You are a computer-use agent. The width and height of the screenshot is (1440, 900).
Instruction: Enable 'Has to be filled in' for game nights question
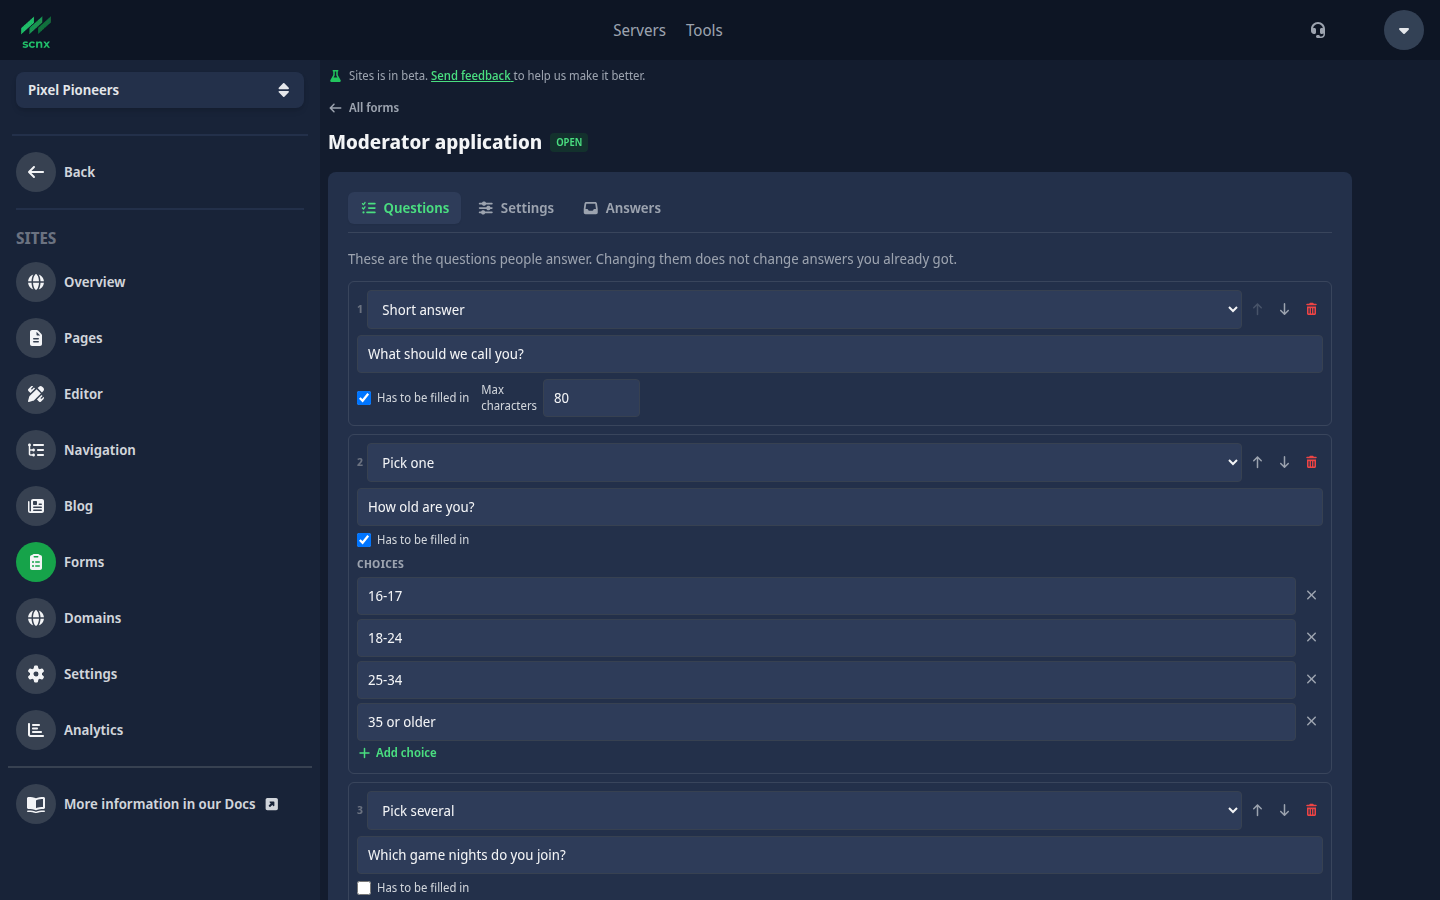tap(364, 888)
